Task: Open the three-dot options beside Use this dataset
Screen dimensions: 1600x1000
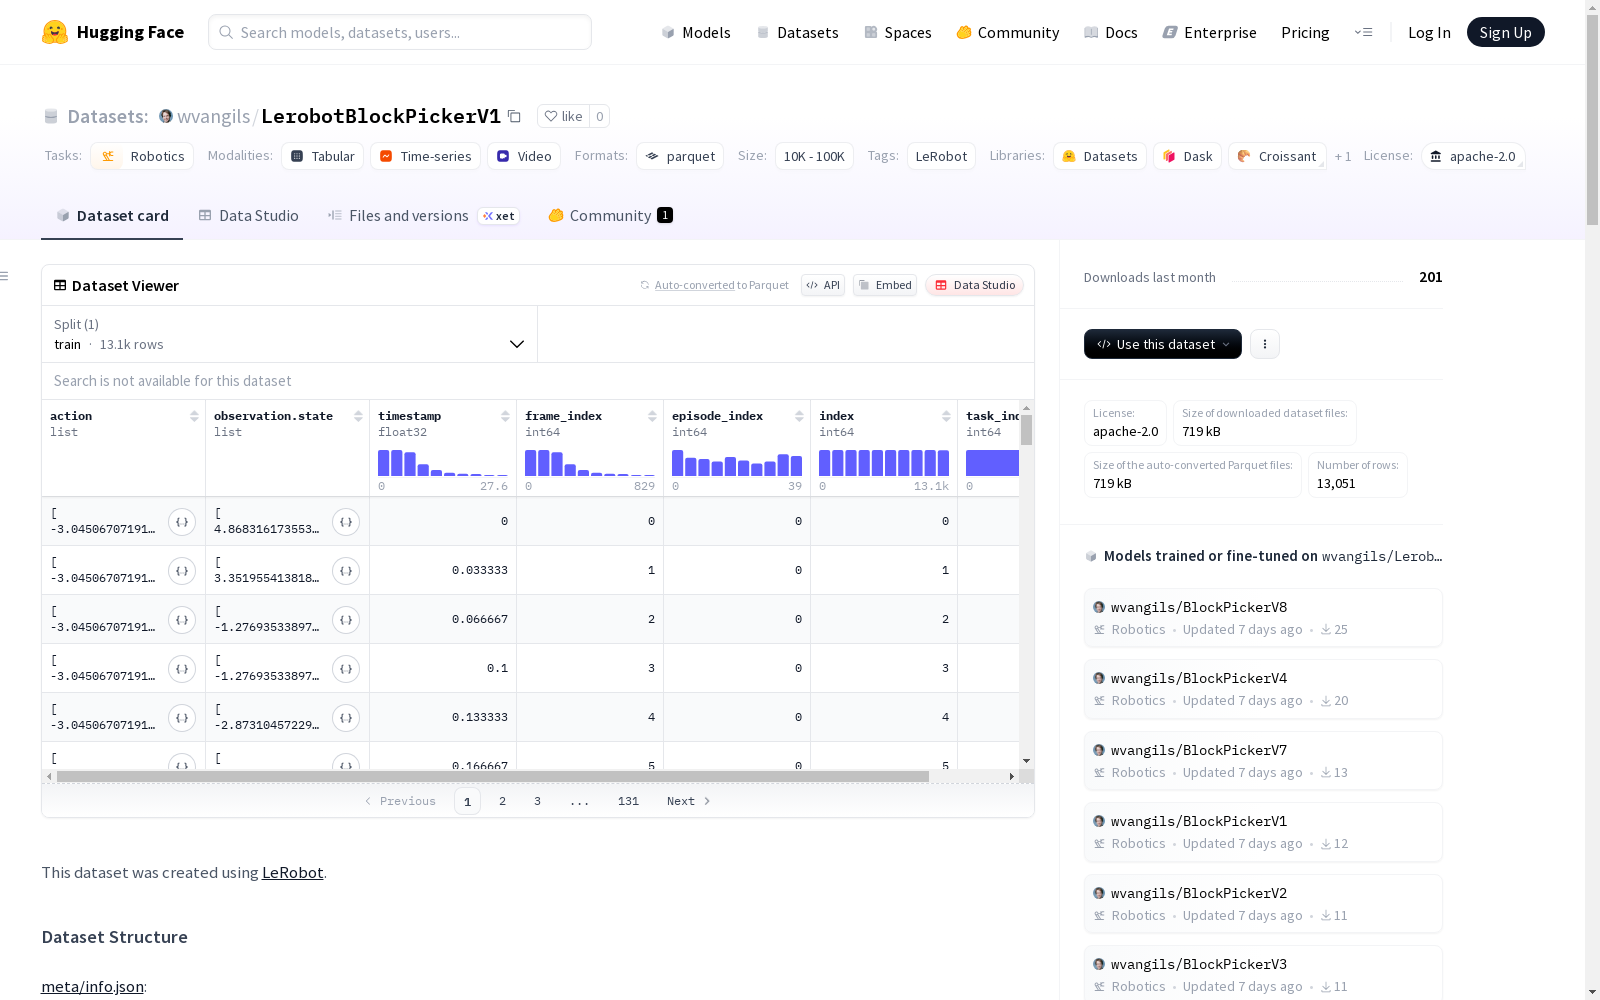Action: coord(1265,344)
